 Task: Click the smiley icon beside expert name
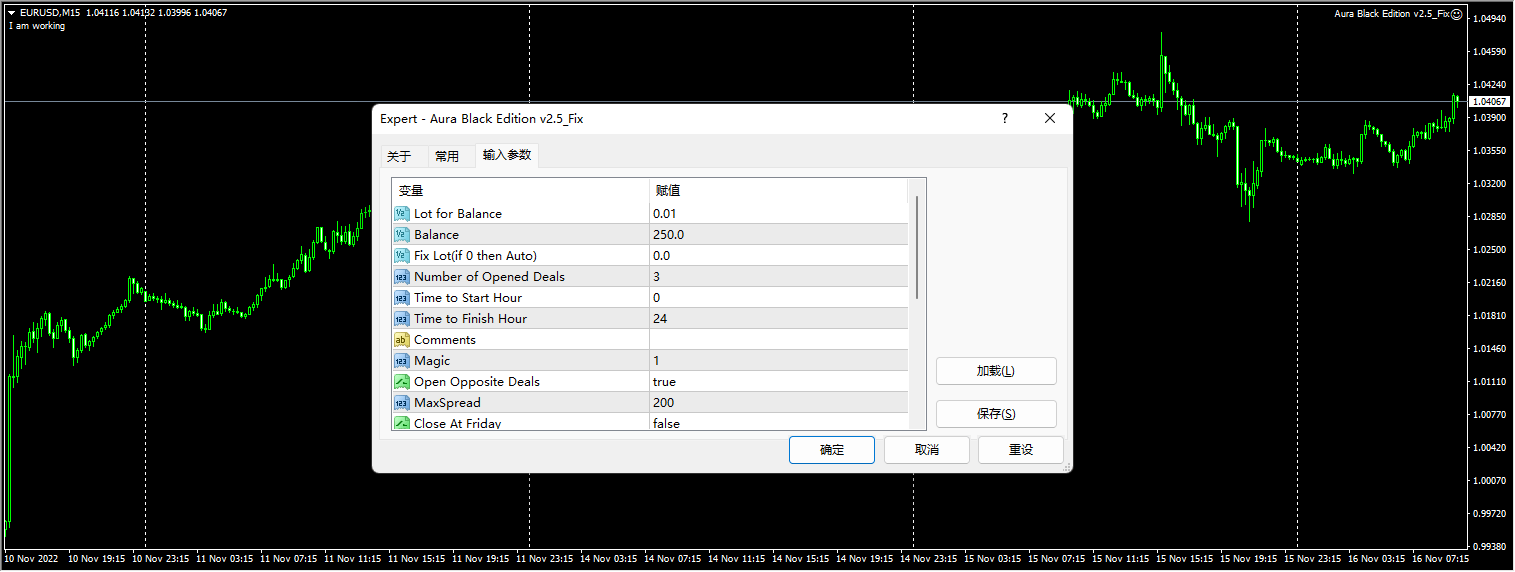click(x=1456, y=14)
